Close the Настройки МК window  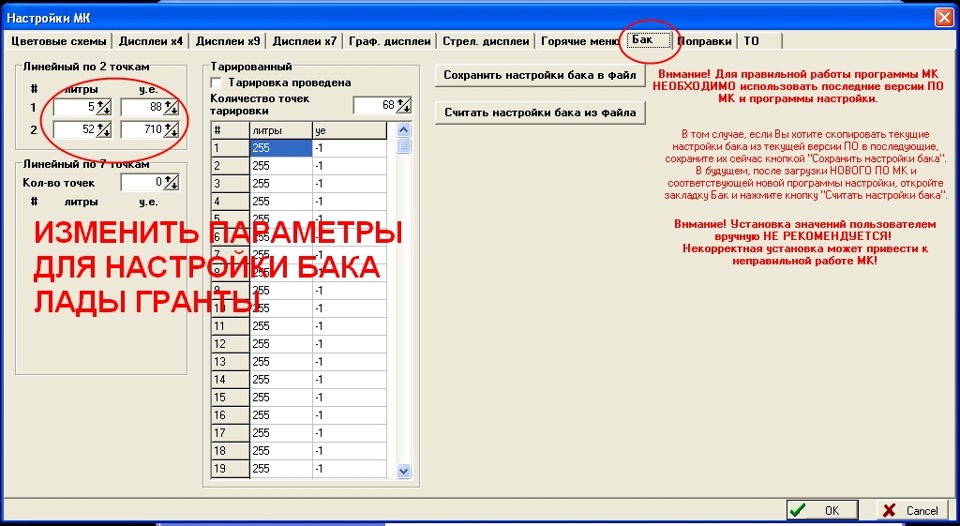pos(944,18)
